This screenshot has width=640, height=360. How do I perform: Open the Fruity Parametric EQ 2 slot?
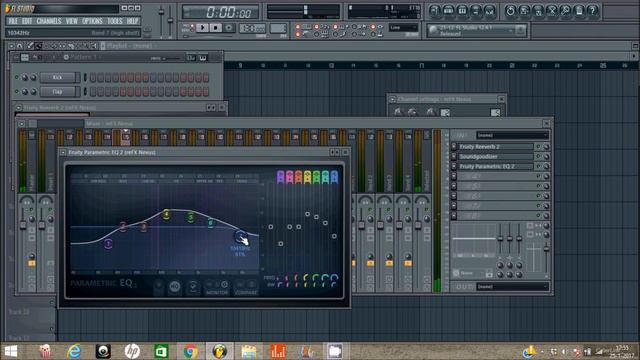click(496, 166)
